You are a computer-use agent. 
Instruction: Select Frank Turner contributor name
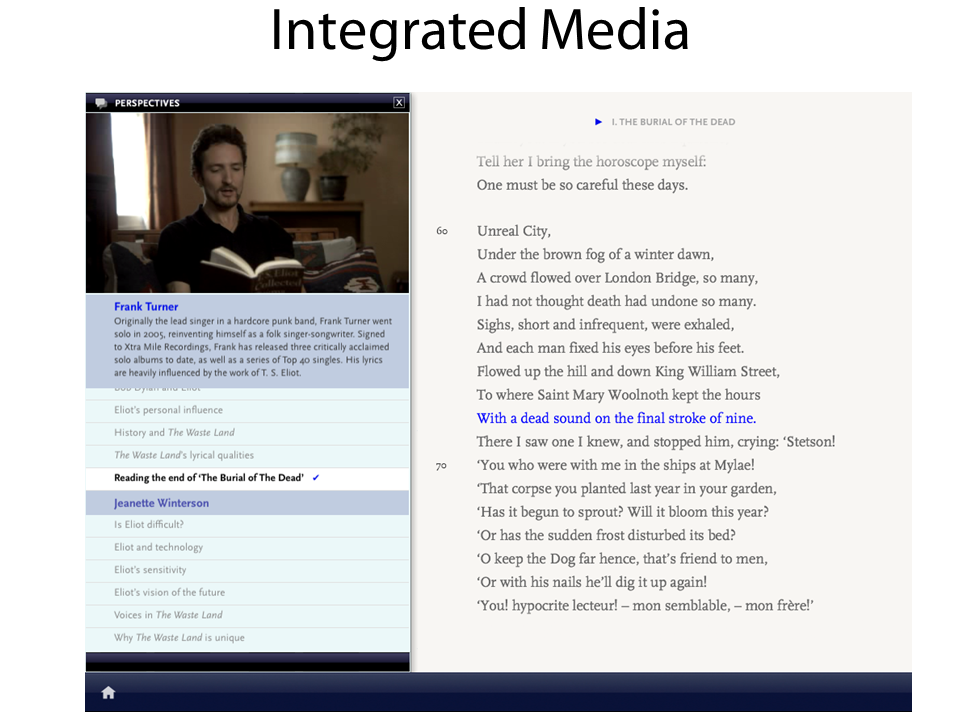(x=146, y=307)
